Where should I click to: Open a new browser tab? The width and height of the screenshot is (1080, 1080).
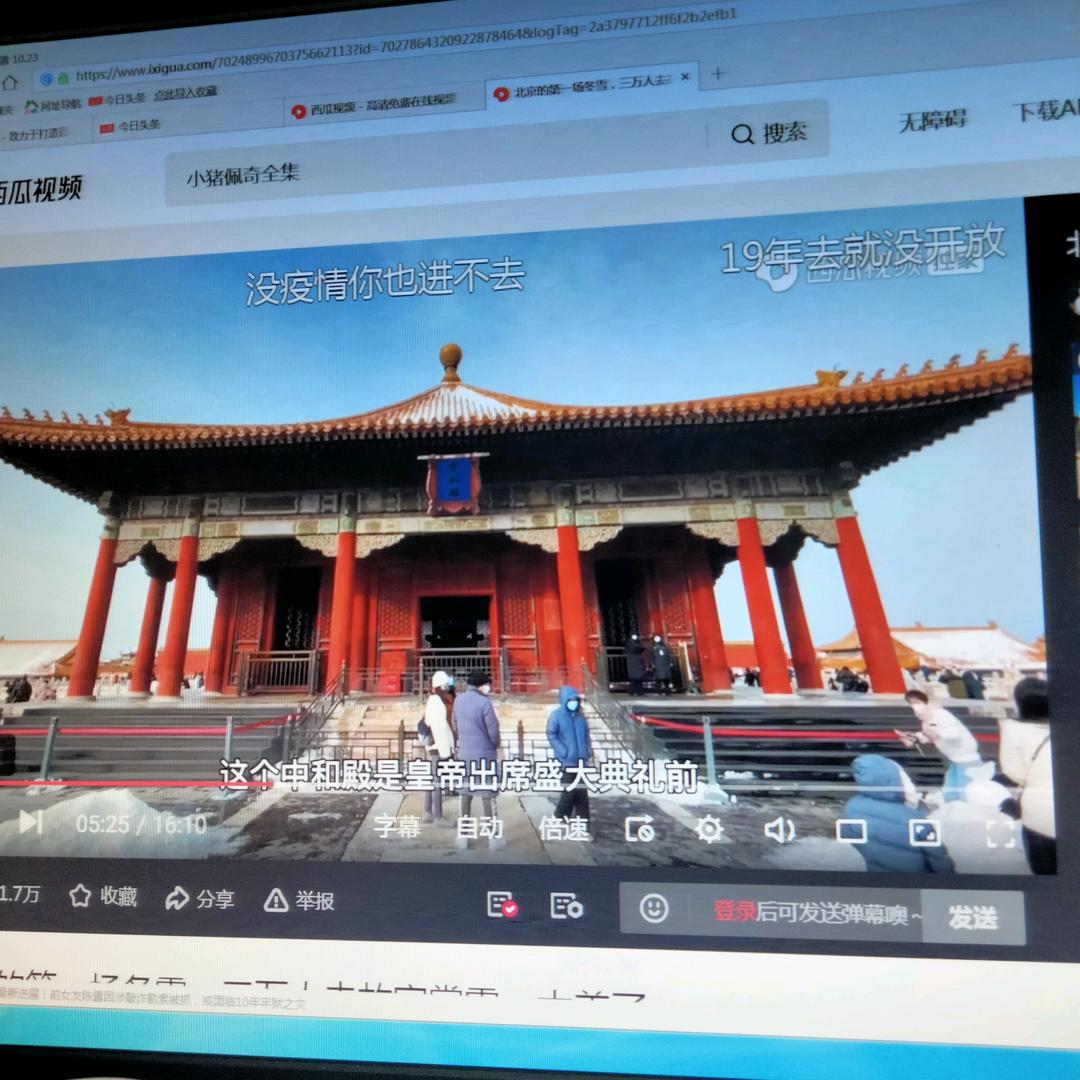(717, 73)
